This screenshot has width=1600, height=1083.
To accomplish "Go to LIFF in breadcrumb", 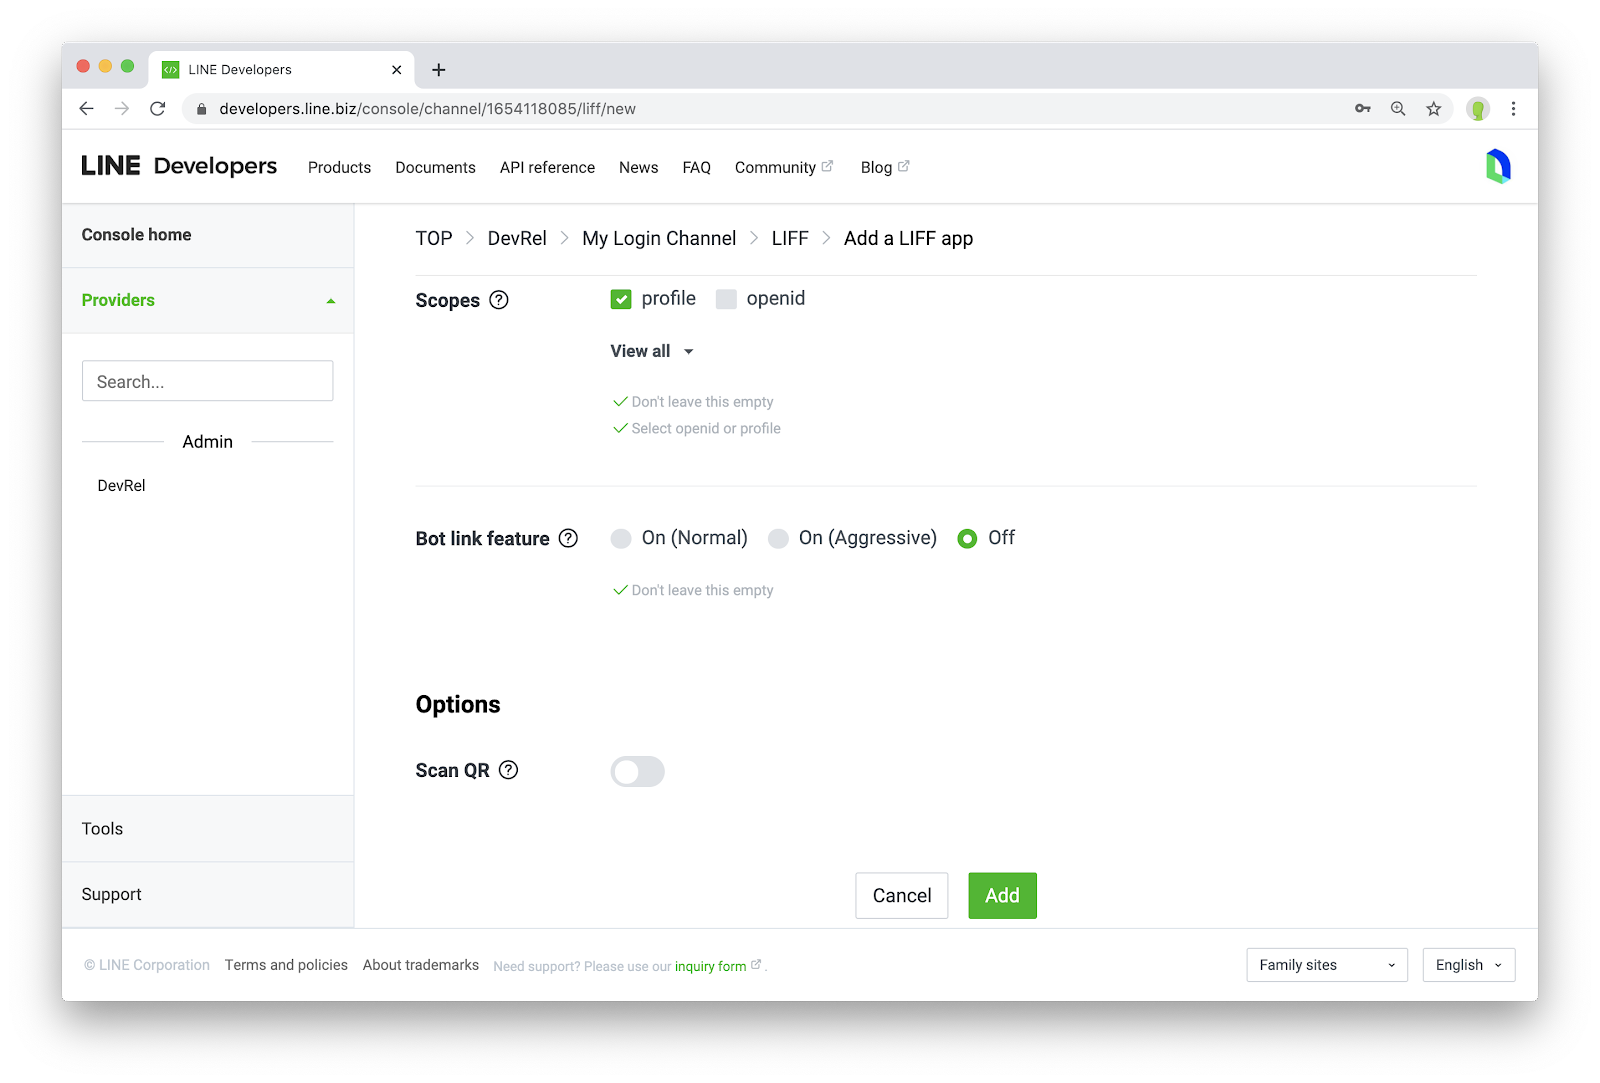I will tap(790, 238).
